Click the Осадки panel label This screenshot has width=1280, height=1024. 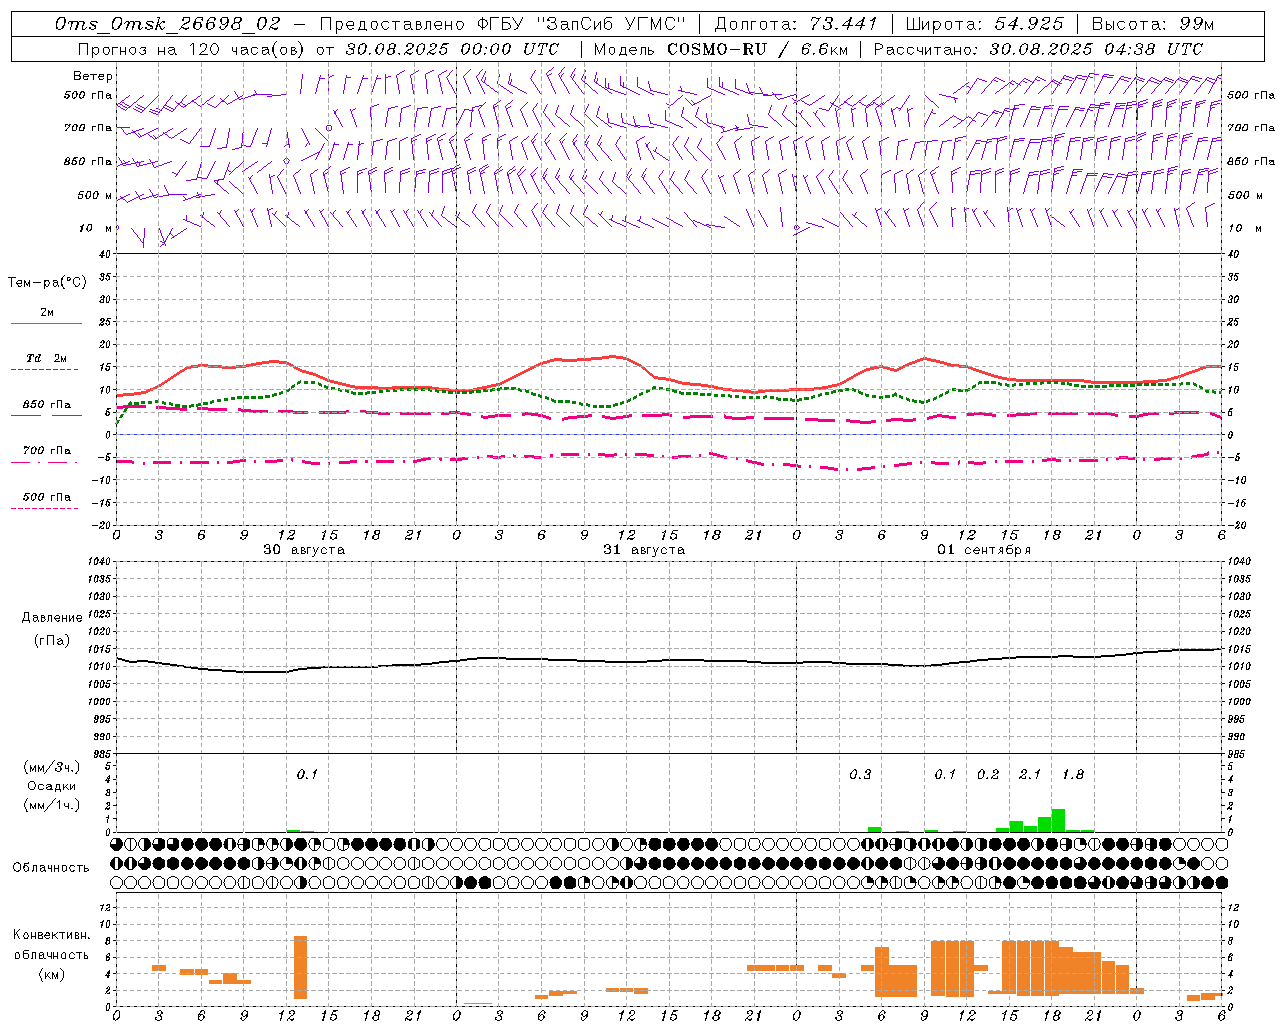pos(52,786)
